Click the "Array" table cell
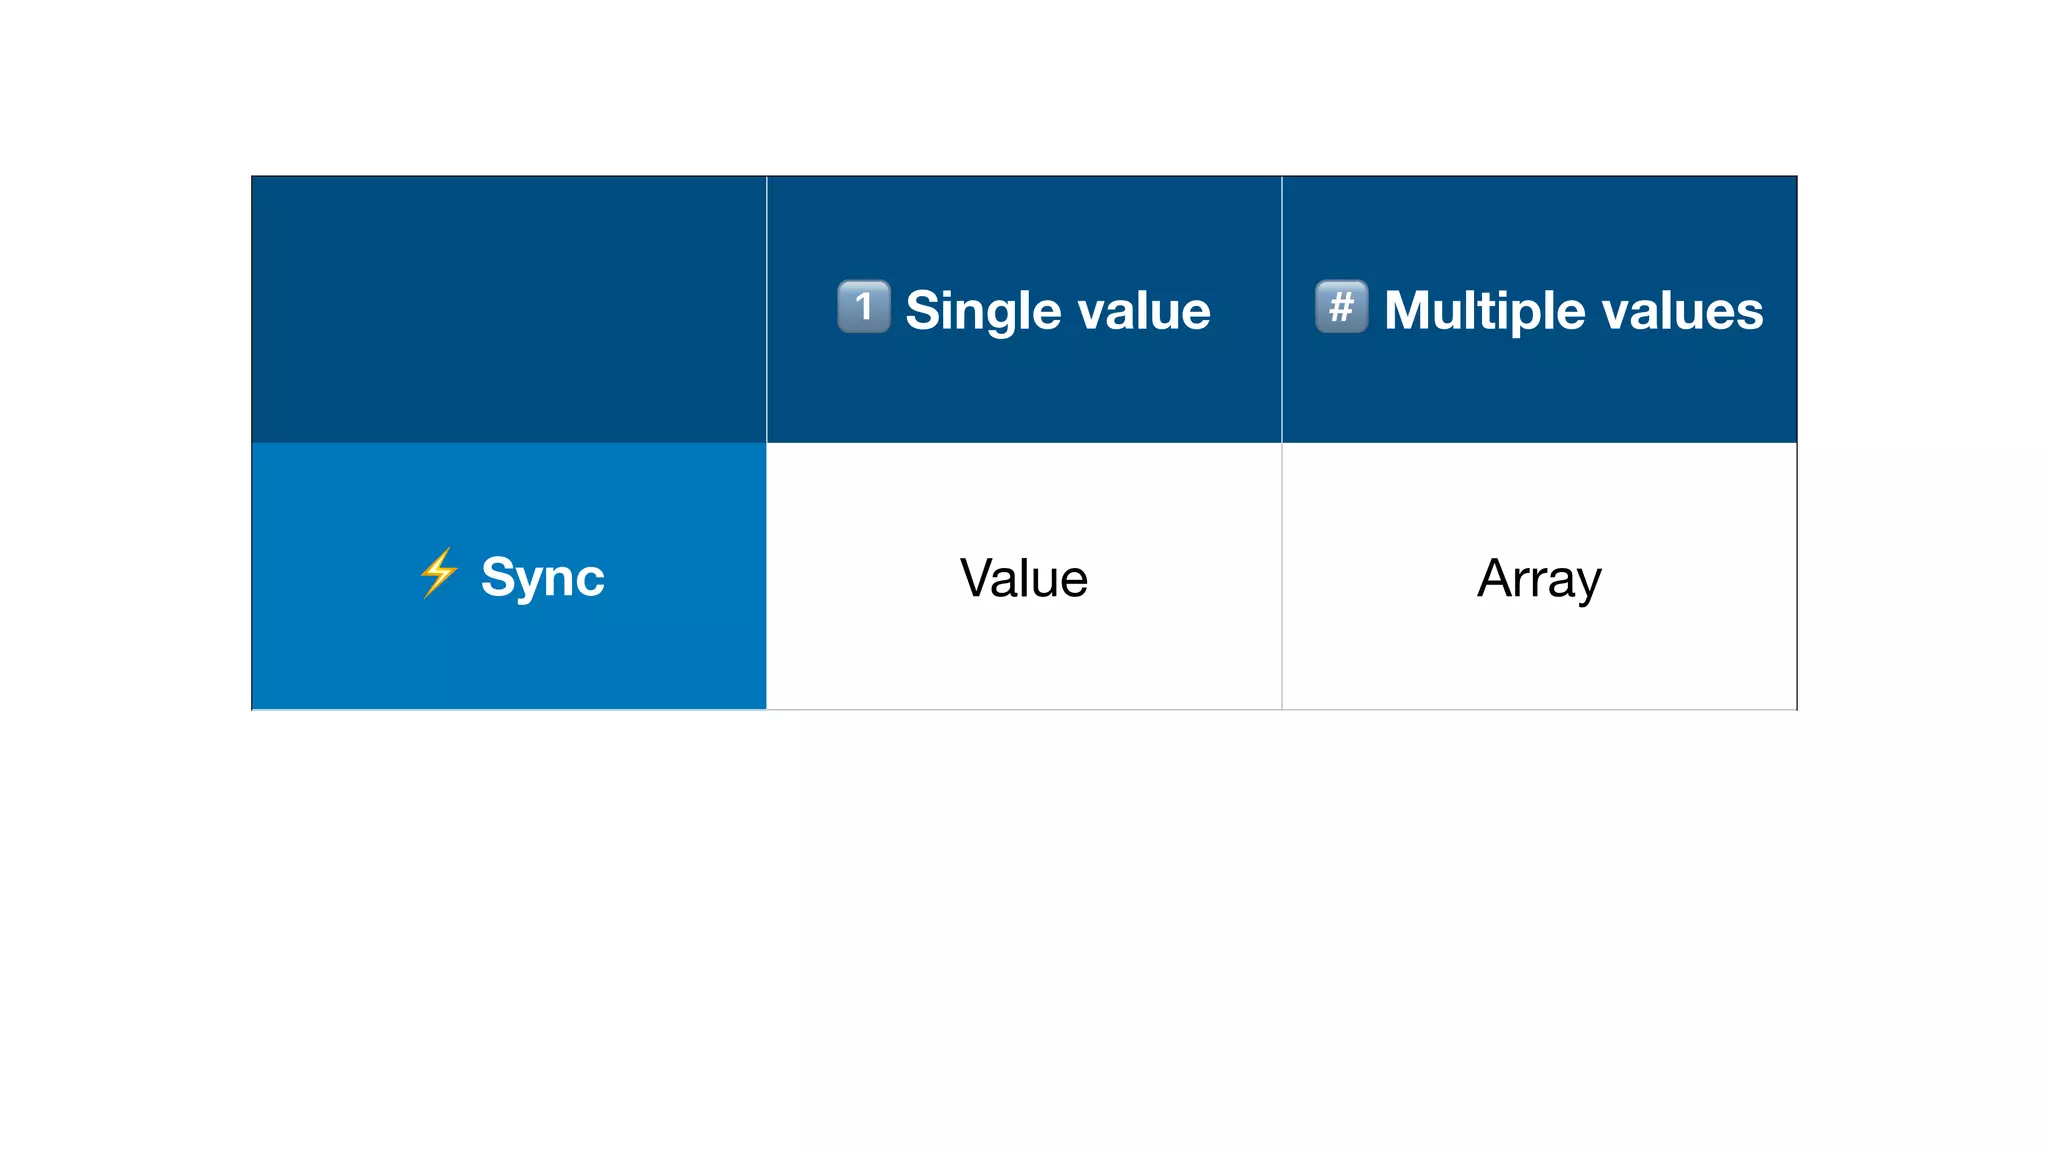The width and height of the screenshot is (2048, 1152). (x=1539, y=577)
